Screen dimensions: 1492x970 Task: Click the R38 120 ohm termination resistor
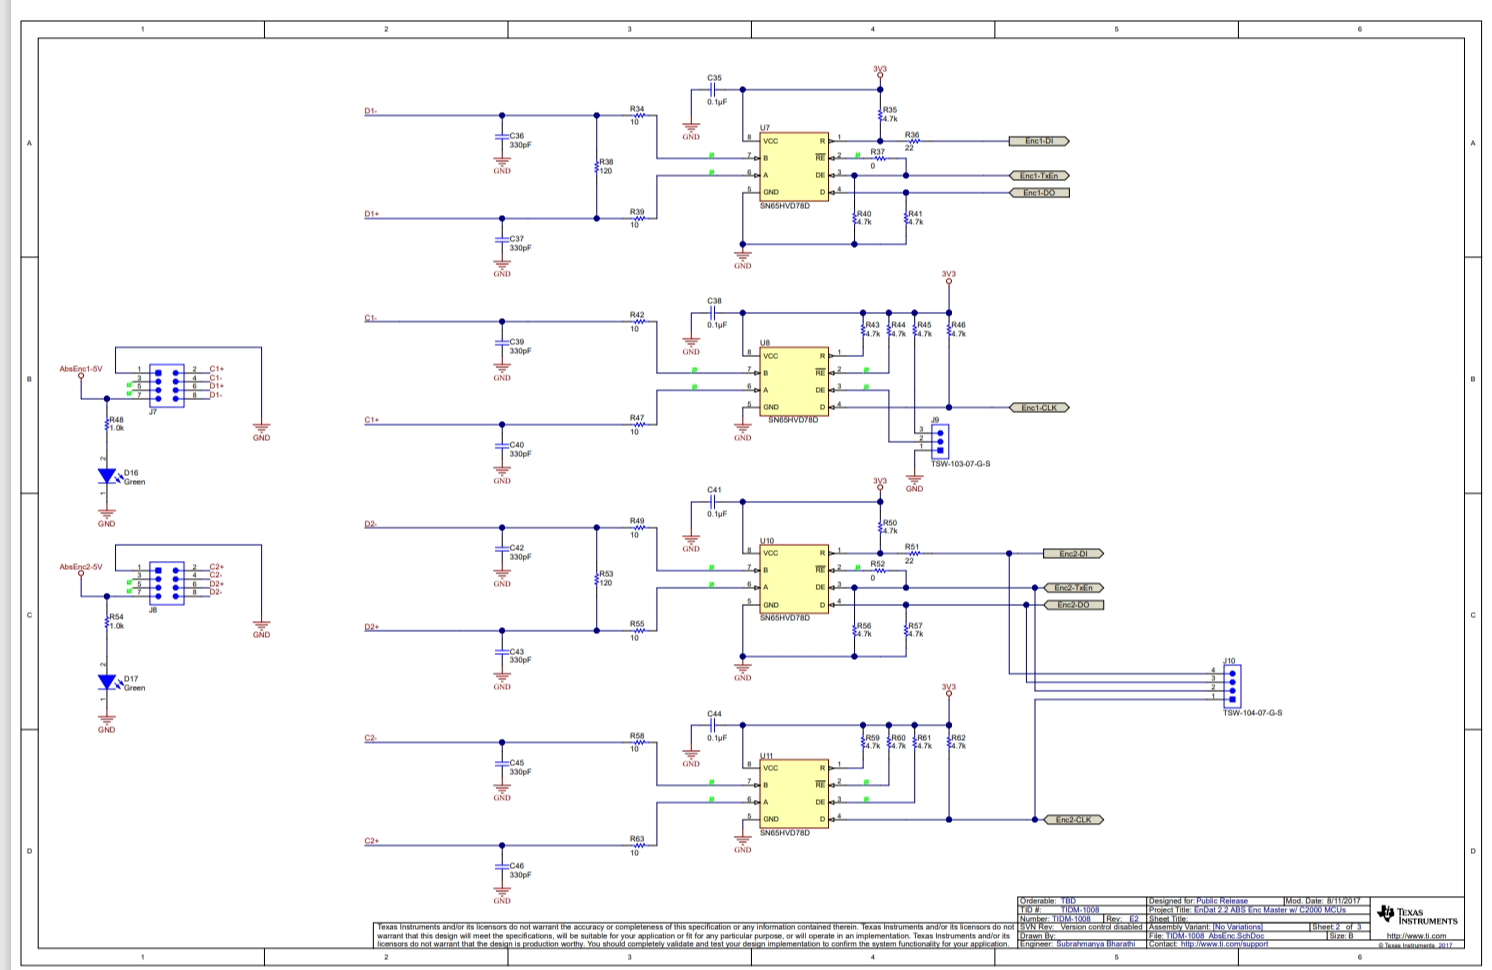(x=598, y=167)
